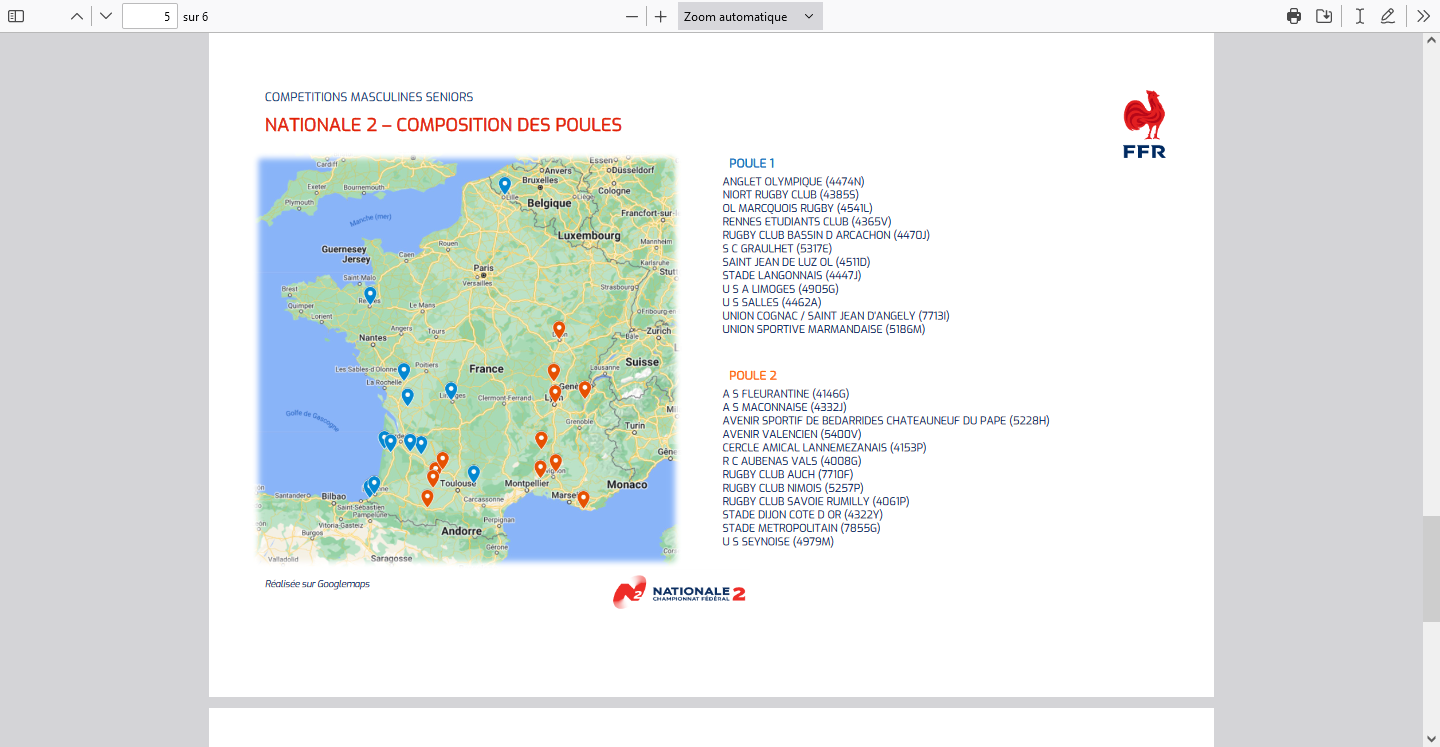The height and width of the screenshot is (747, 1440).
Task: Click the vertical scrollbar thumb
Action: click(1431, 569)
